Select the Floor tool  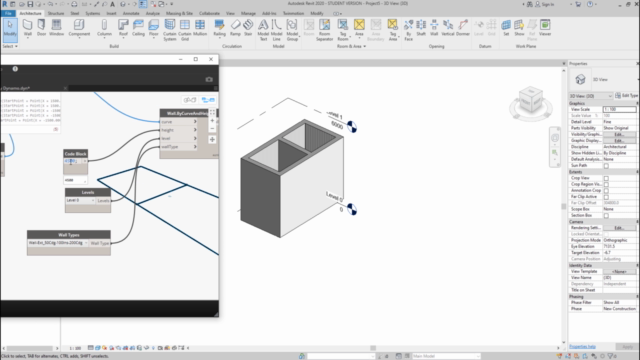point(153,28)
